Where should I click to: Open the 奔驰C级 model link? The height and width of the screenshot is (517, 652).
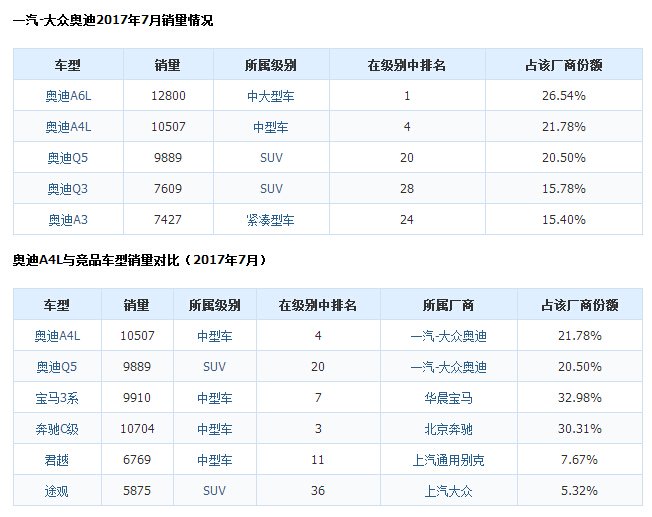(x=57, y=429)
